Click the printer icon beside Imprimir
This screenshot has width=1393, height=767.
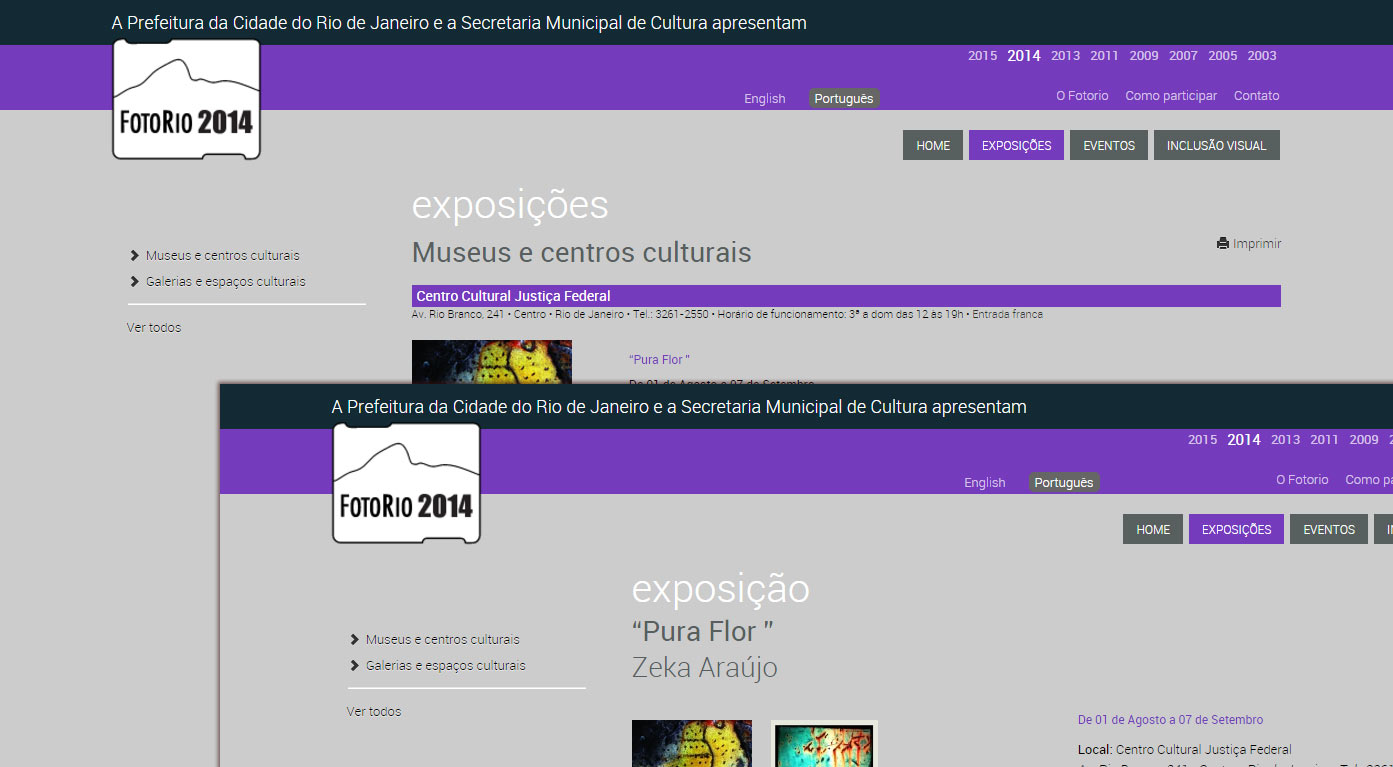1222,243
